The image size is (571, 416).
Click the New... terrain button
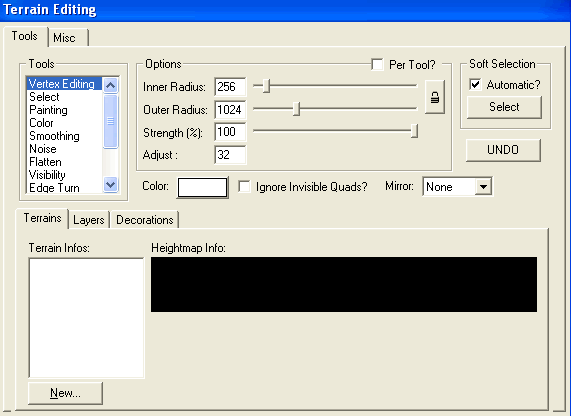[65, 393]
